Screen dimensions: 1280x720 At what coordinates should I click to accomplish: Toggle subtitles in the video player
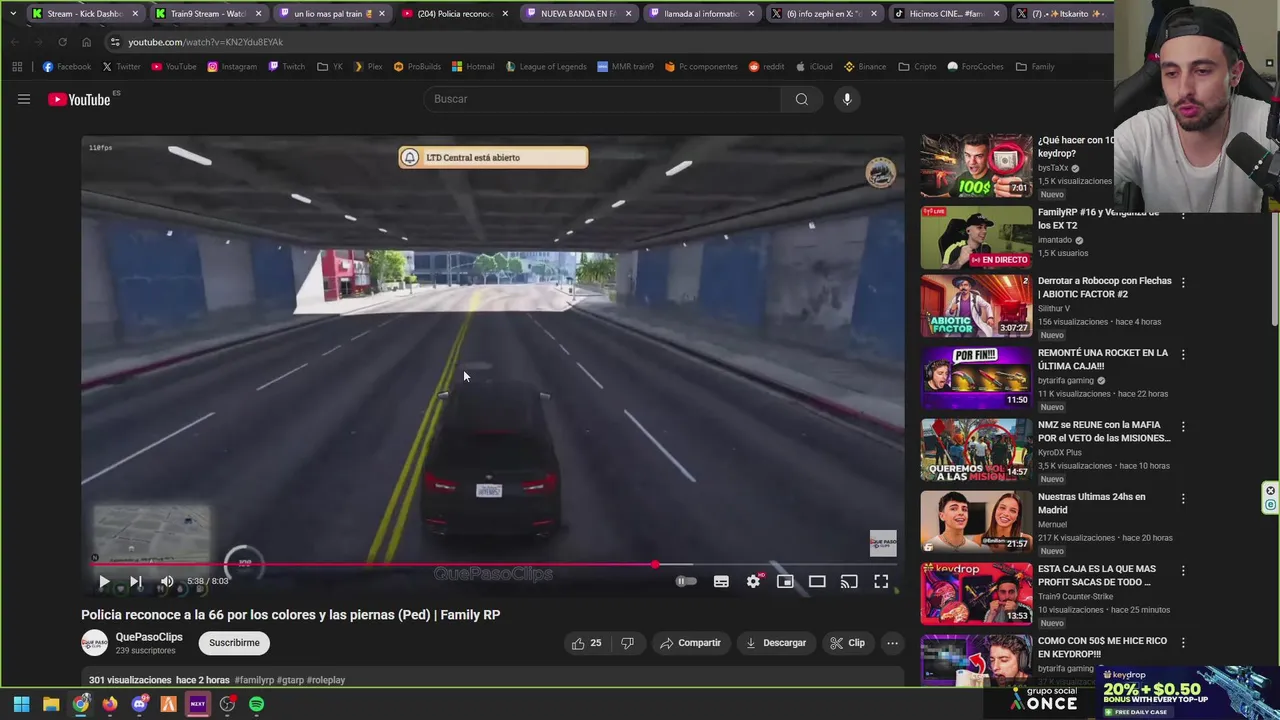721,581
